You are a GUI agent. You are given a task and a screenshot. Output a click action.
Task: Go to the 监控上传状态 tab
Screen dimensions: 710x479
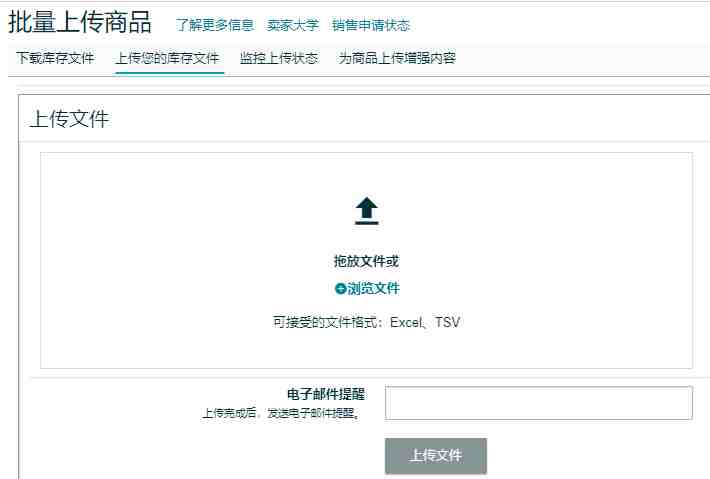click(x=279, y=58)
